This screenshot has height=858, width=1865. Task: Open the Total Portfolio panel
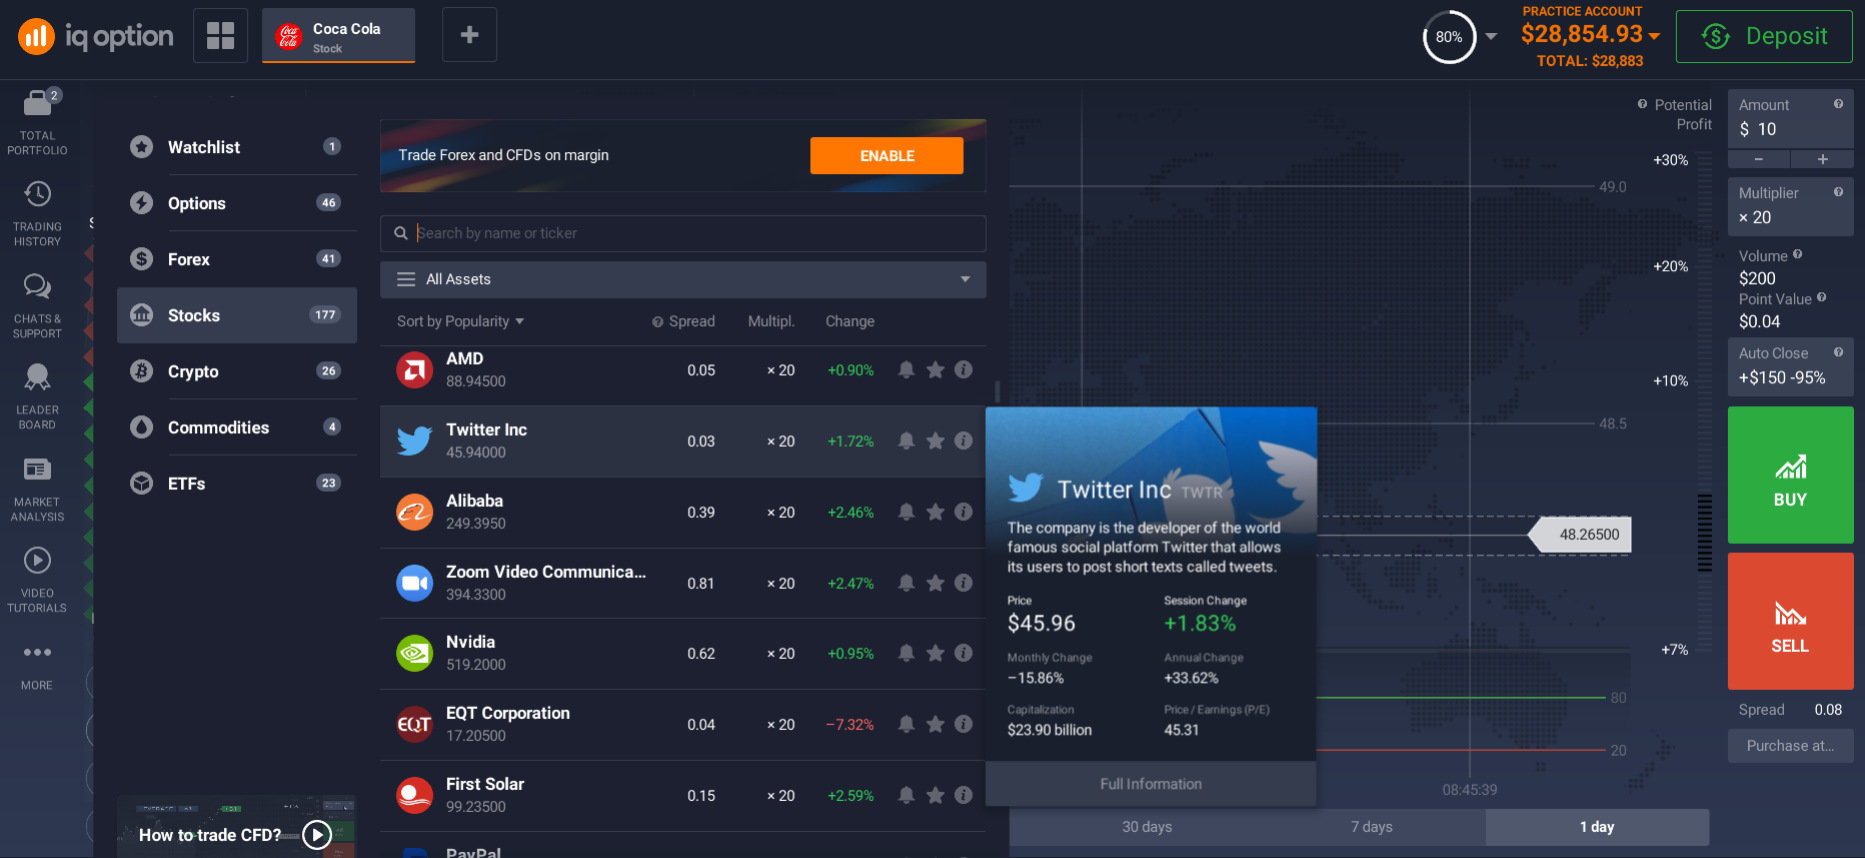[37, 122]
